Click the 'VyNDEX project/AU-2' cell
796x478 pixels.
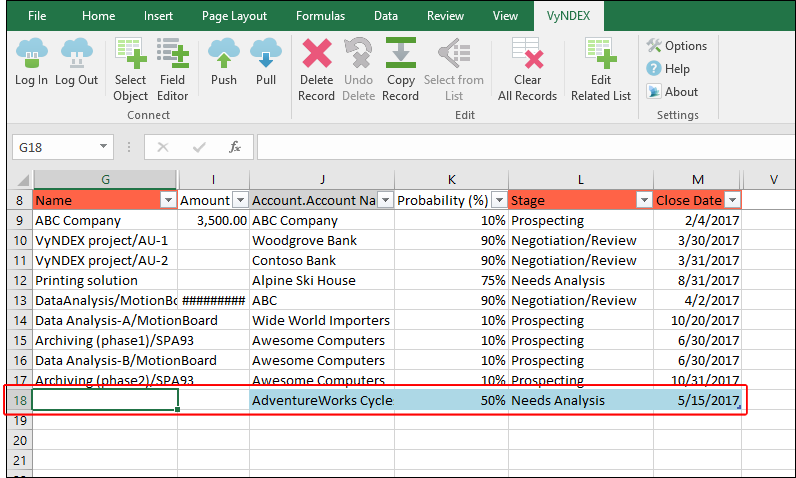point(105,261)
